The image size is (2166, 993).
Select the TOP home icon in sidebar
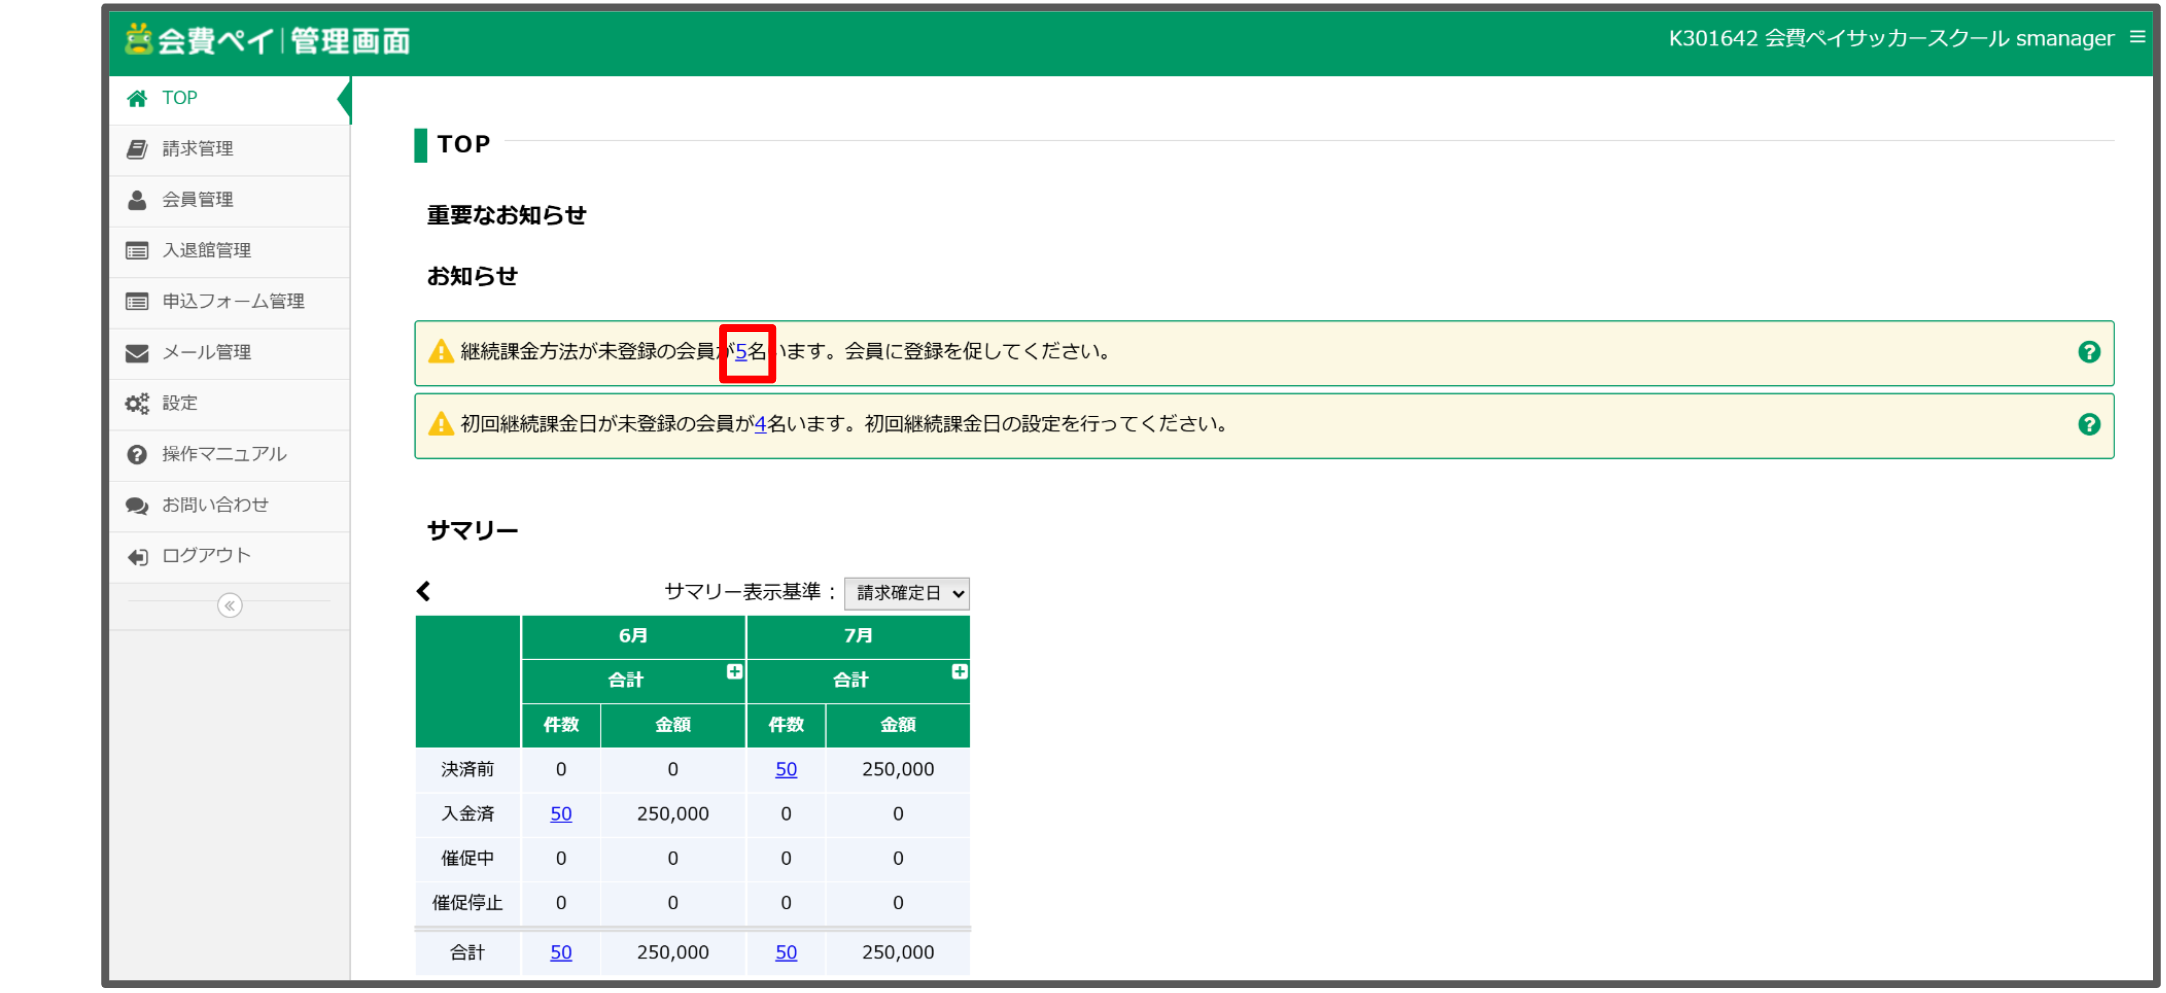coord(137,97)
